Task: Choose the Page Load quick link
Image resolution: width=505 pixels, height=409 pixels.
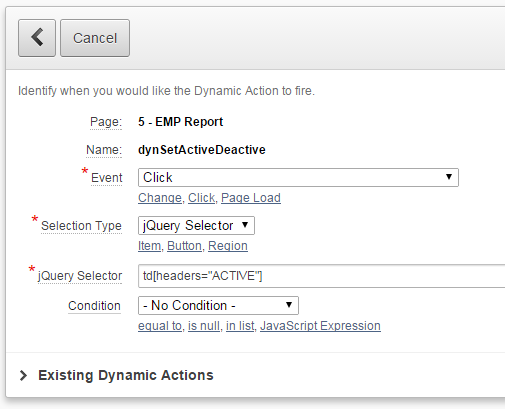Action: (251, 198)
